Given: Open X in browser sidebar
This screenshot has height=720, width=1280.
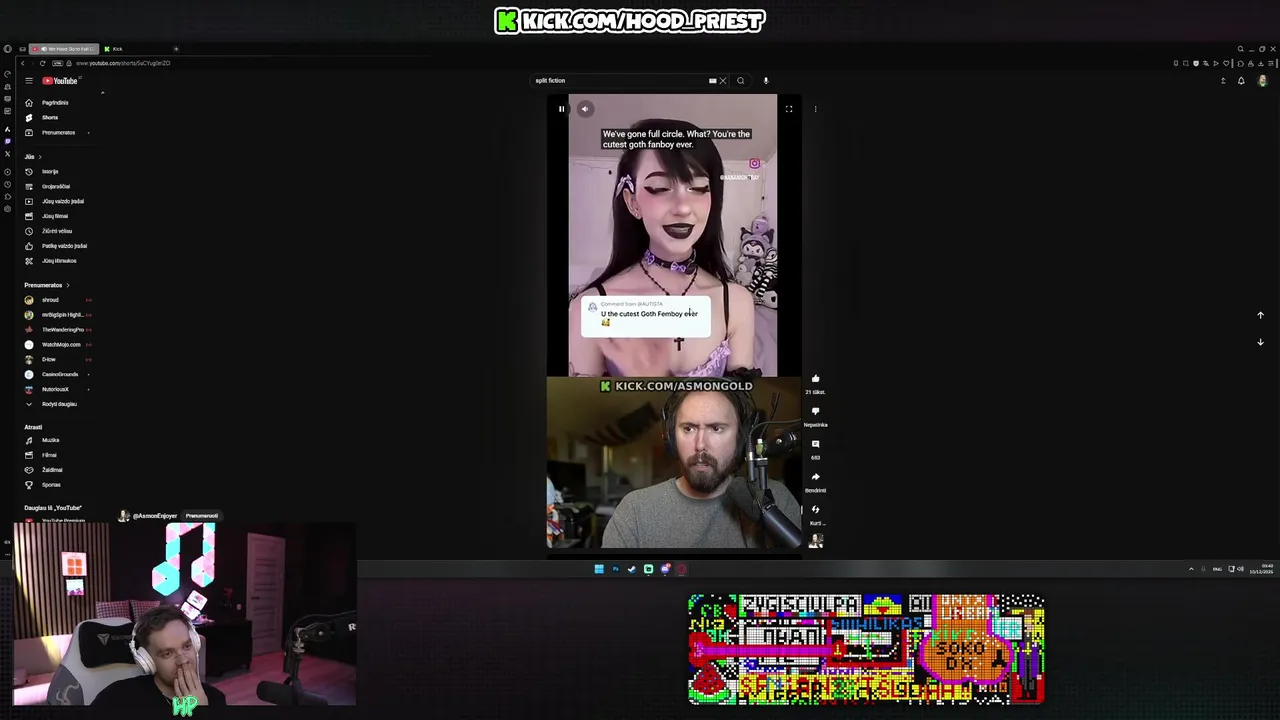Looking at the screenshot, I should pos(7,153).
